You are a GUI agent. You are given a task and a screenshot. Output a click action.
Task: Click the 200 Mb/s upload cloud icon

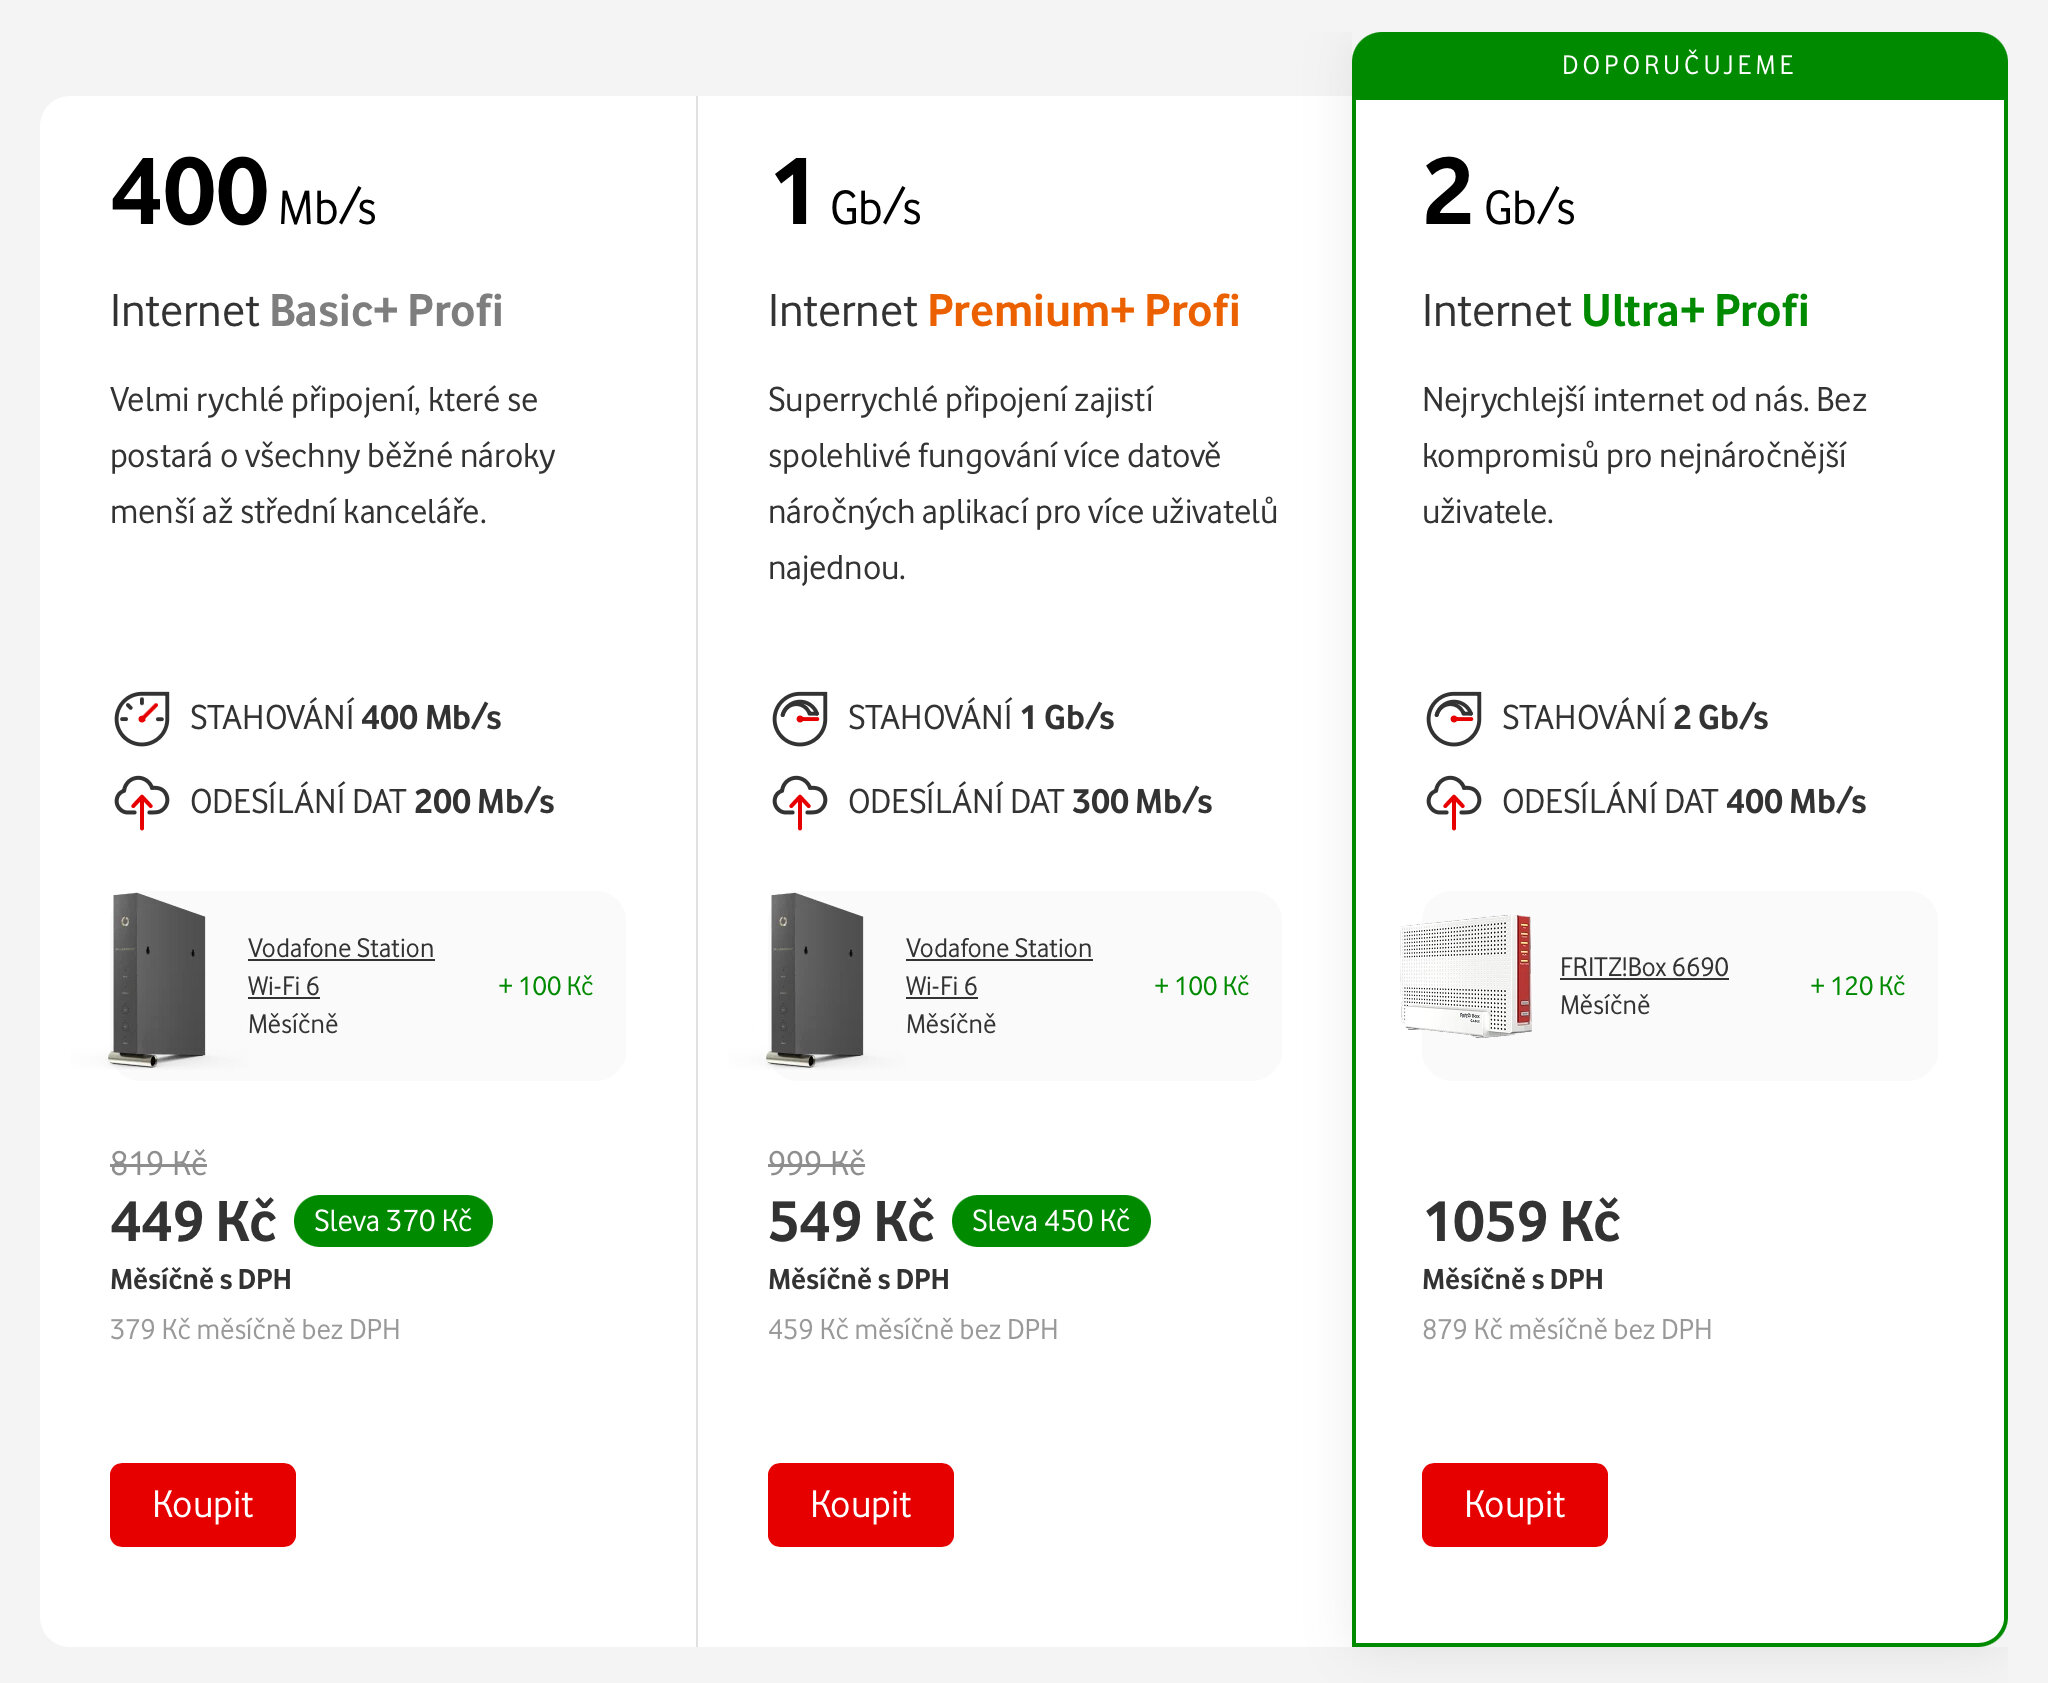[x=141, y=801]
